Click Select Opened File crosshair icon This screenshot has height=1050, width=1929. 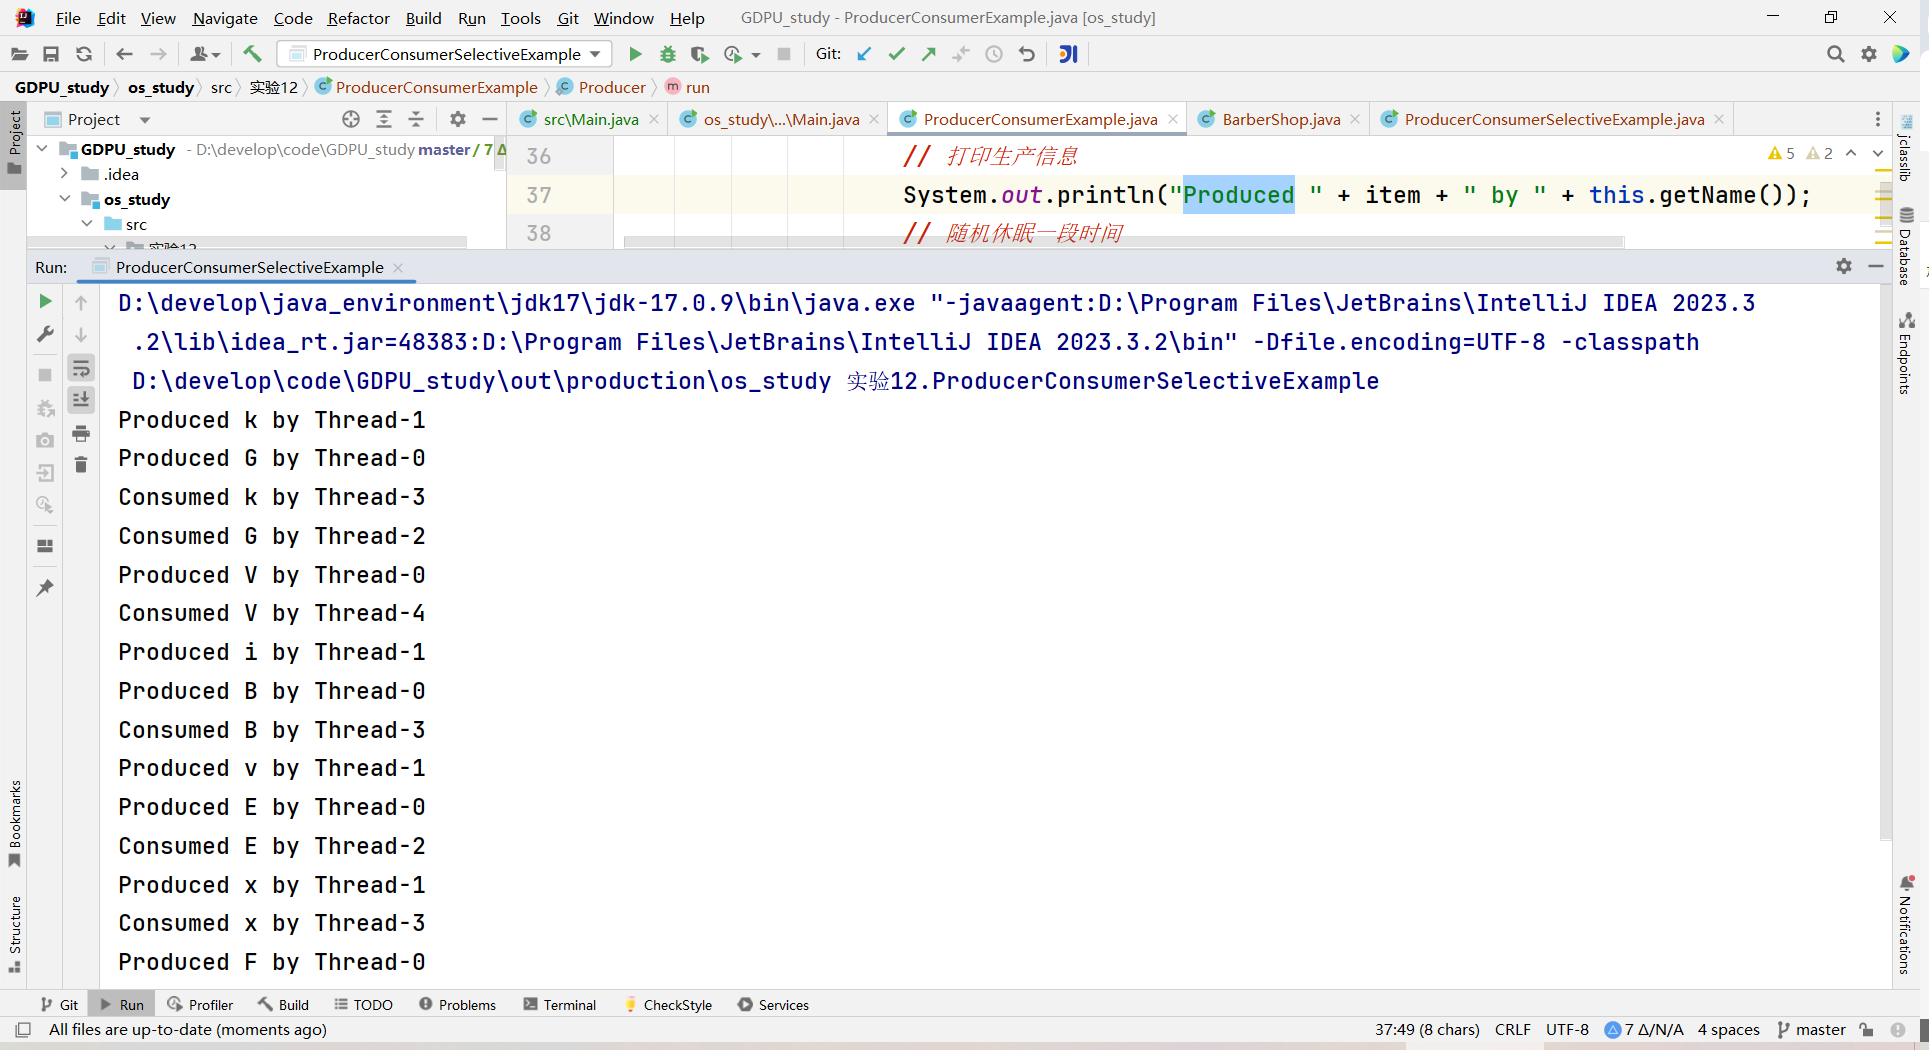coord(351,119)
